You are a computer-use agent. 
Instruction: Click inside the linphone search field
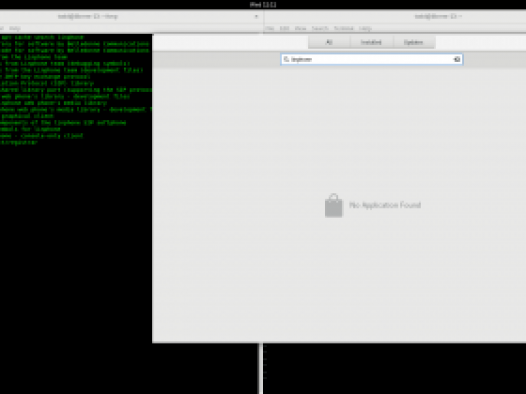pos(371,59)
